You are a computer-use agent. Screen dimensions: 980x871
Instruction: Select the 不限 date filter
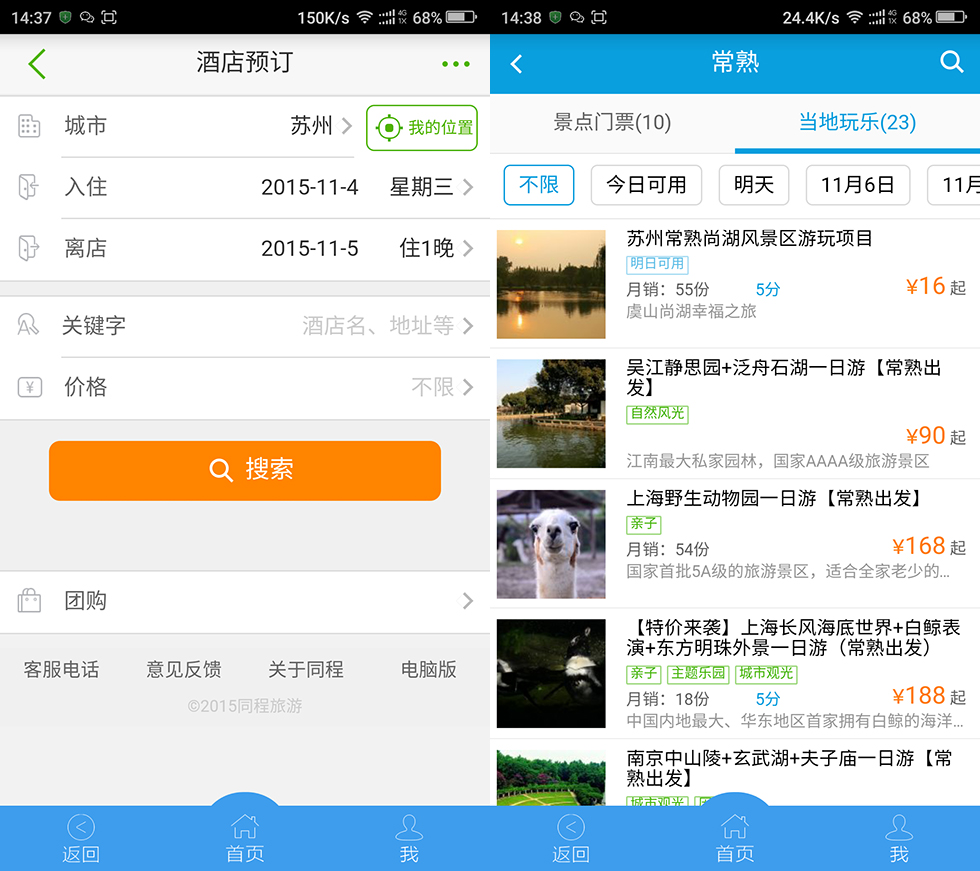coord(539,185)
